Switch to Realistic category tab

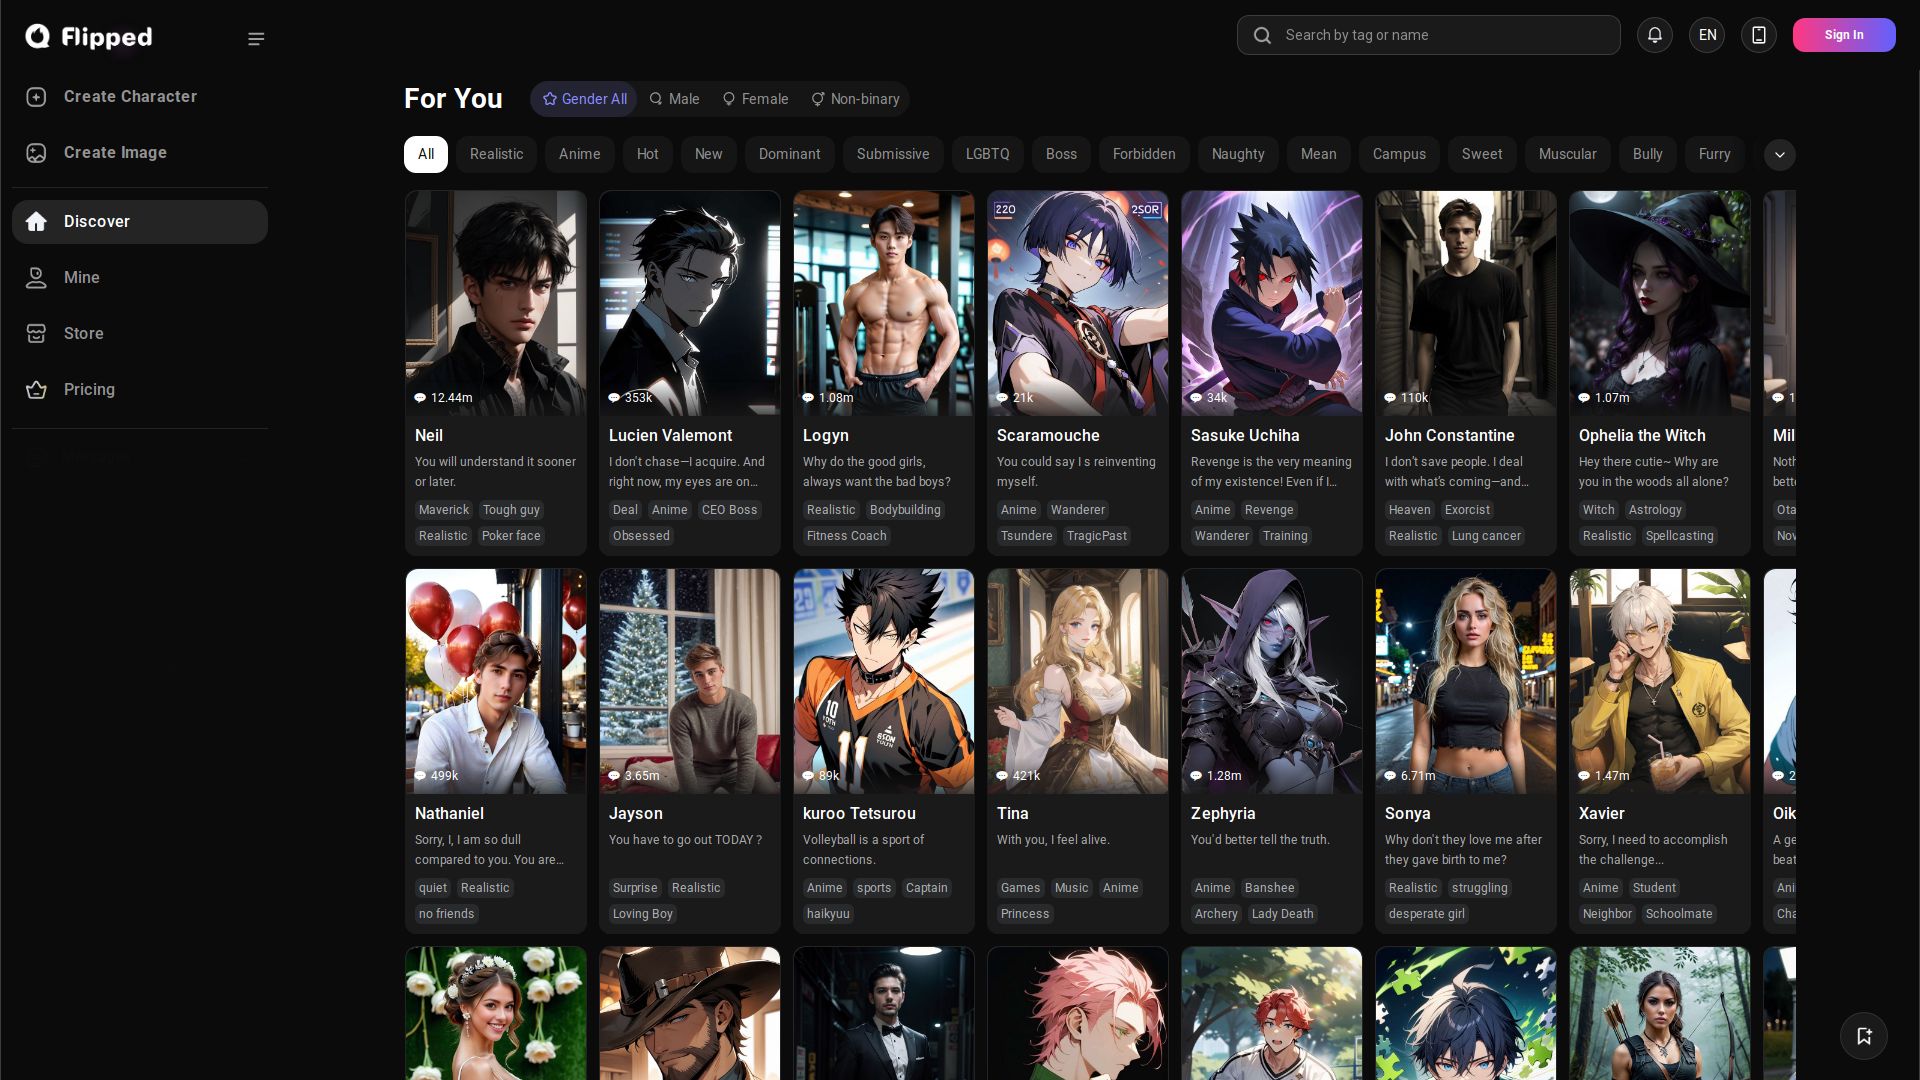pos(496,154)
